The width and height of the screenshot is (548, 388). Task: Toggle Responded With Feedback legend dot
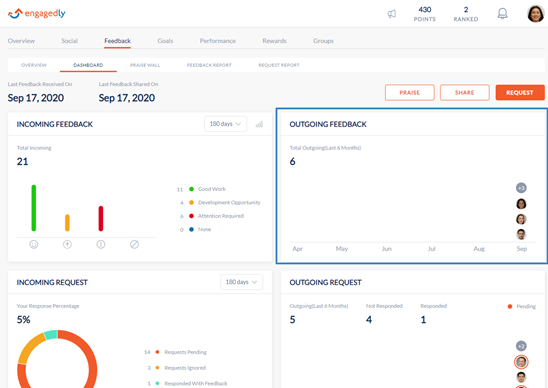[157, 383]
